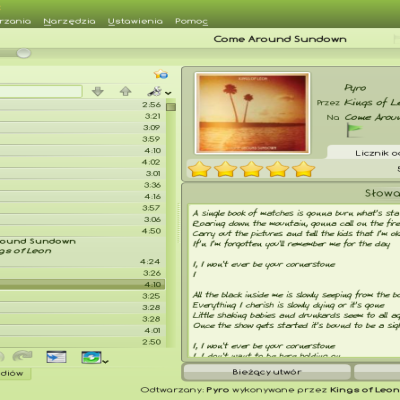Viewport: 400px width, 400px height.
Task: Open the playlist search wrench tools icon
Action: pyautogui.click(x=155, y=91)
